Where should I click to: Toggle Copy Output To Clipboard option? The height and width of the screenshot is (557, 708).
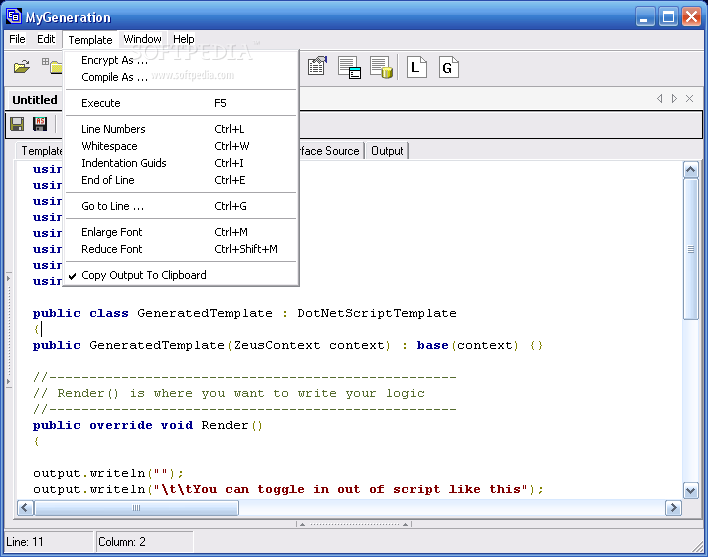(181, 275)
